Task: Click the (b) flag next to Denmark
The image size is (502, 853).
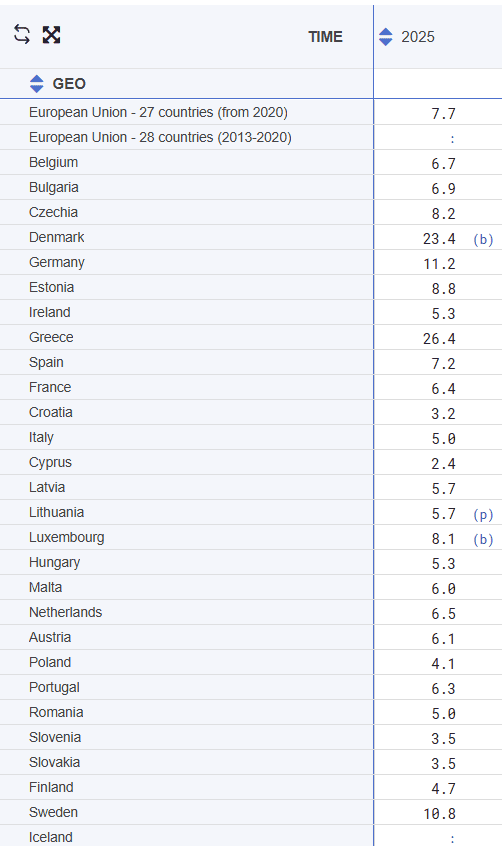Action: pyautogui.click(x=483, y=239)
